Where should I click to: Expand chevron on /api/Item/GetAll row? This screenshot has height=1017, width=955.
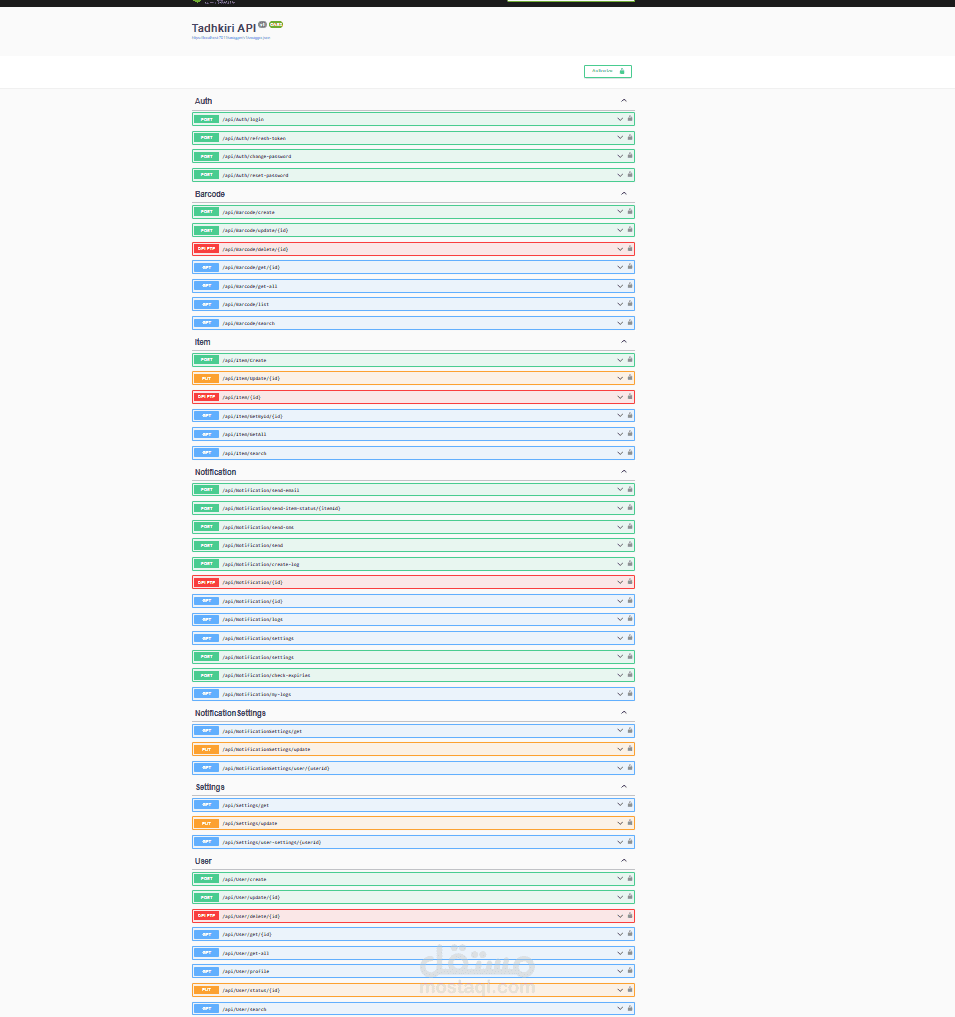pyautogui.click(x=620, y=434)
